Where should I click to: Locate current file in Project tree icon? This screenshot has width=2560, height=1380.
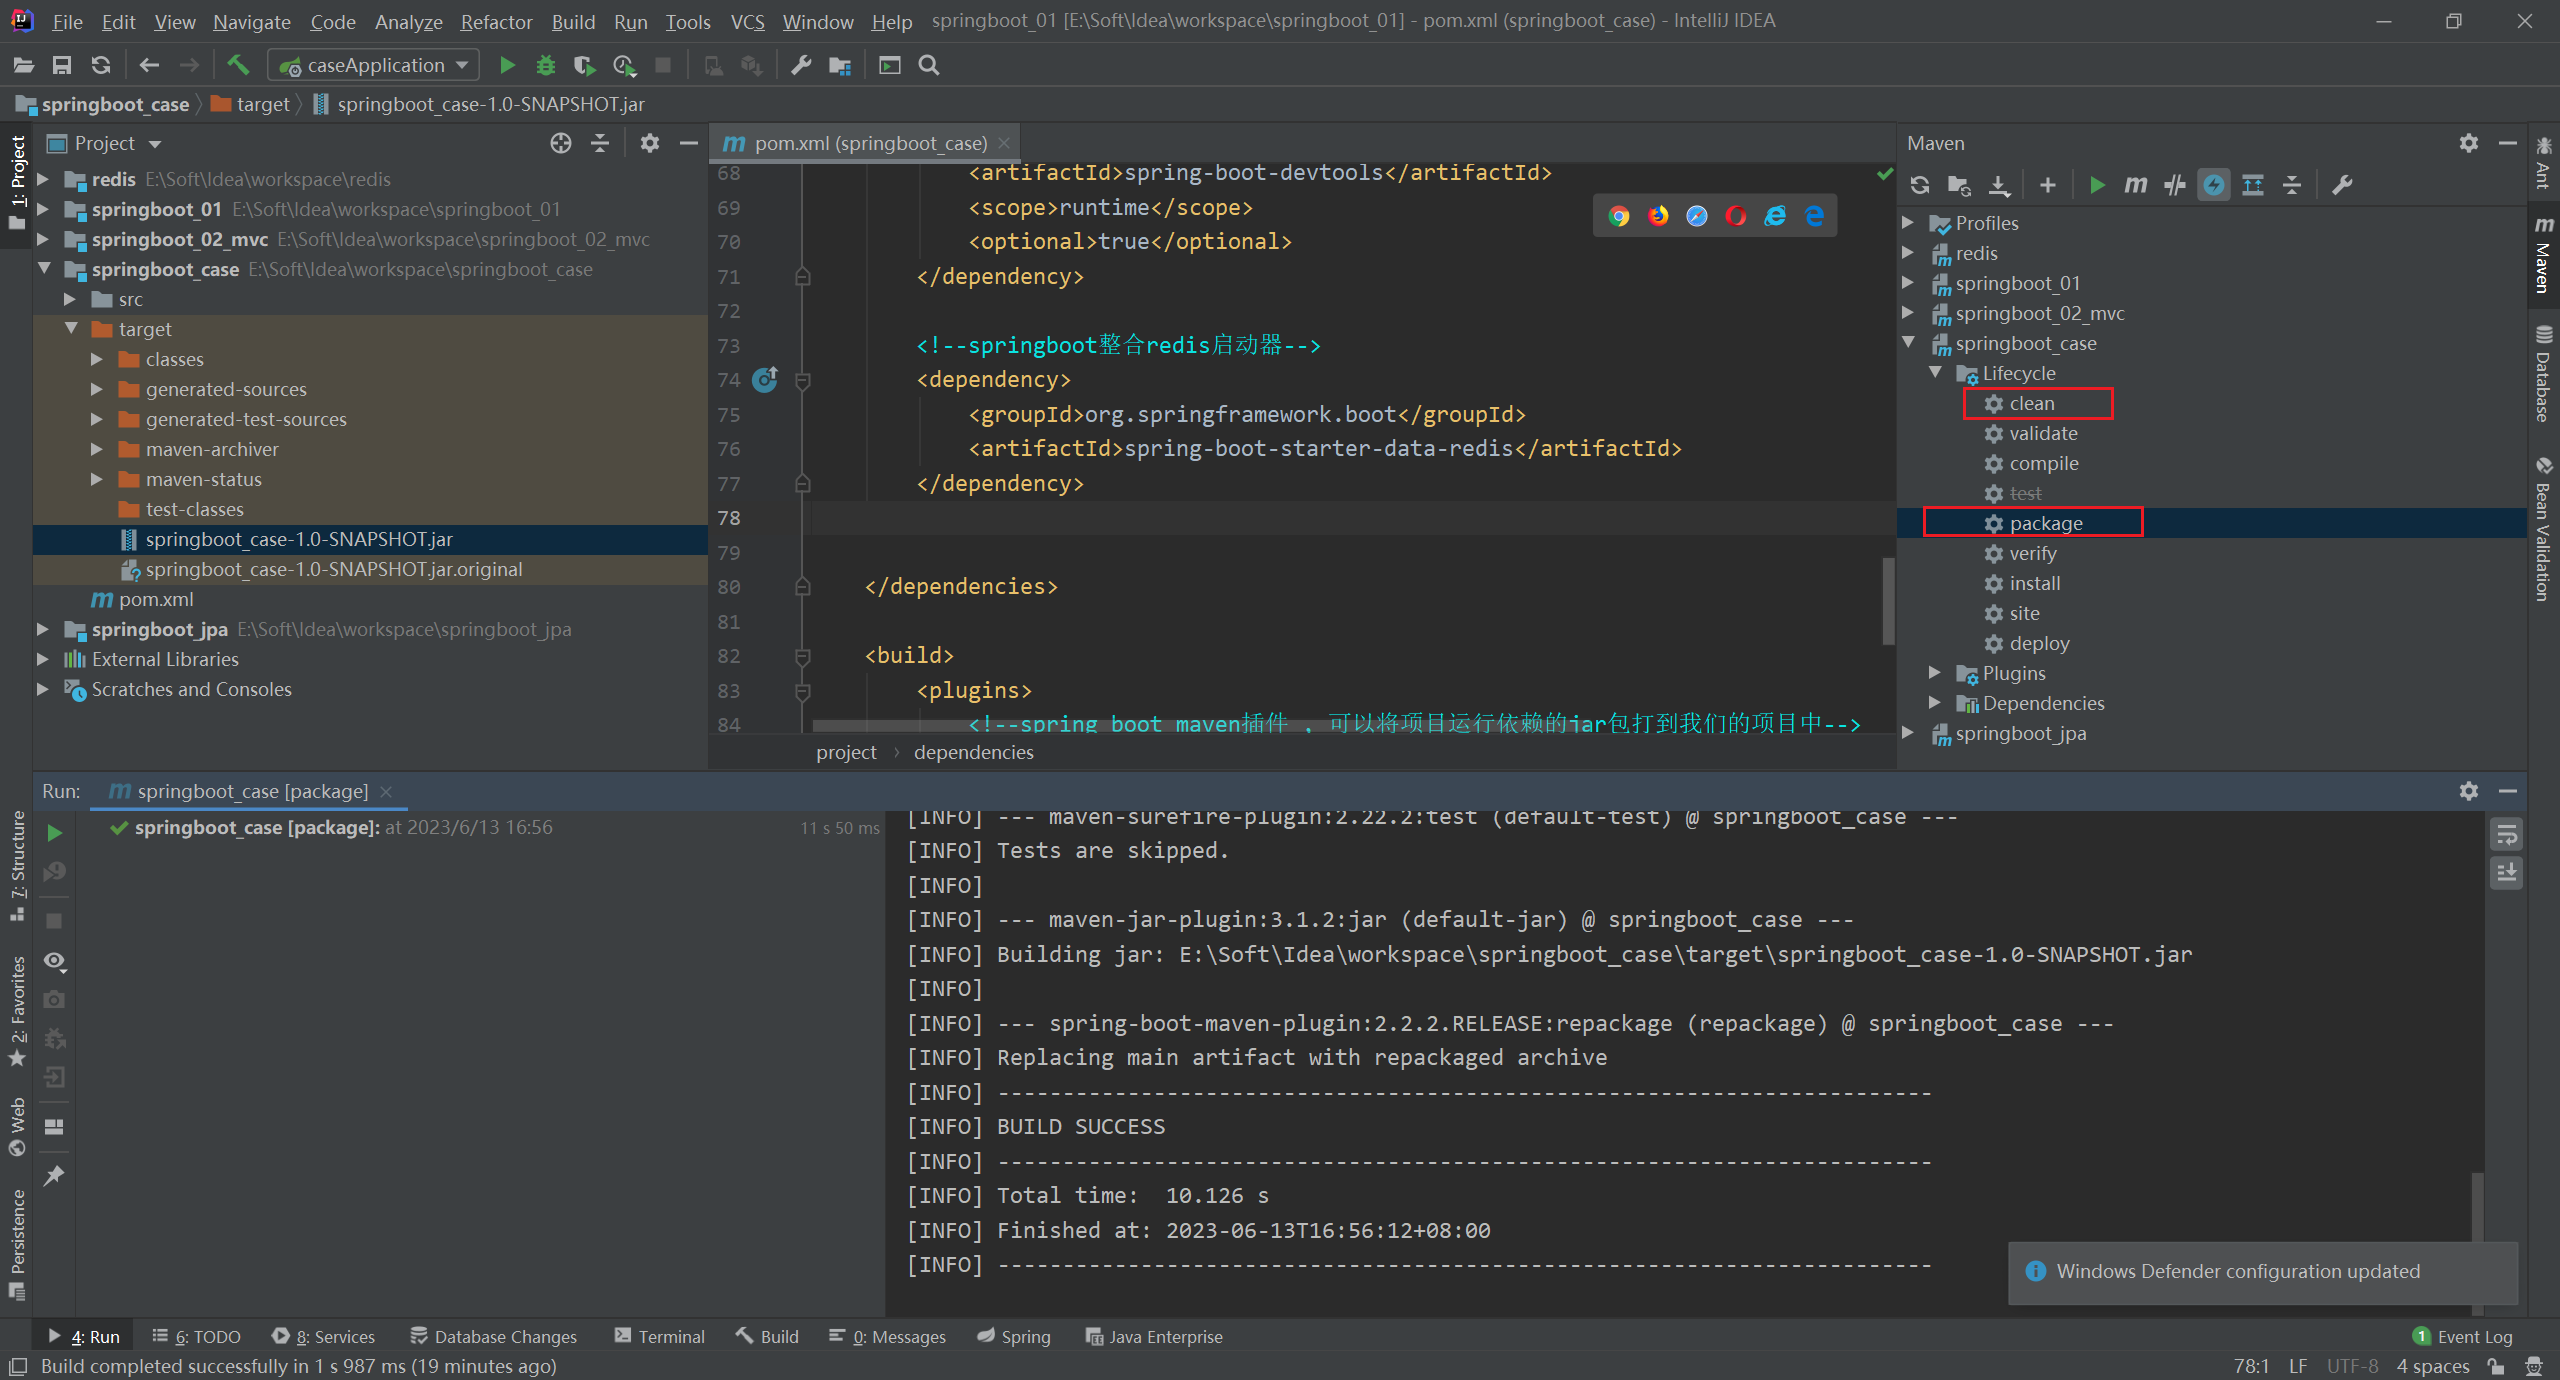tap(561, 143)
